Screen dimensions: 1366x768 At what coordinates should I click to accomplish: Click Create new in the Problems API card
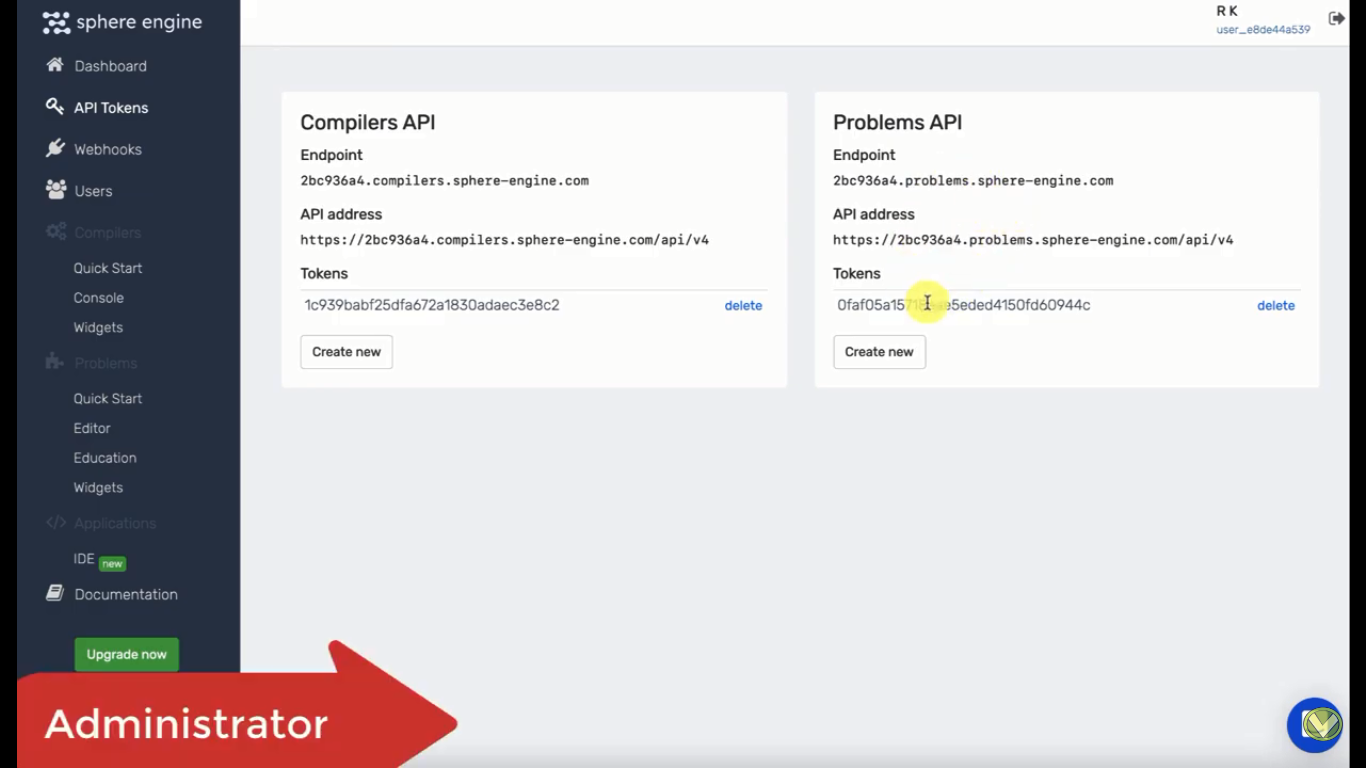pos(880,352)
